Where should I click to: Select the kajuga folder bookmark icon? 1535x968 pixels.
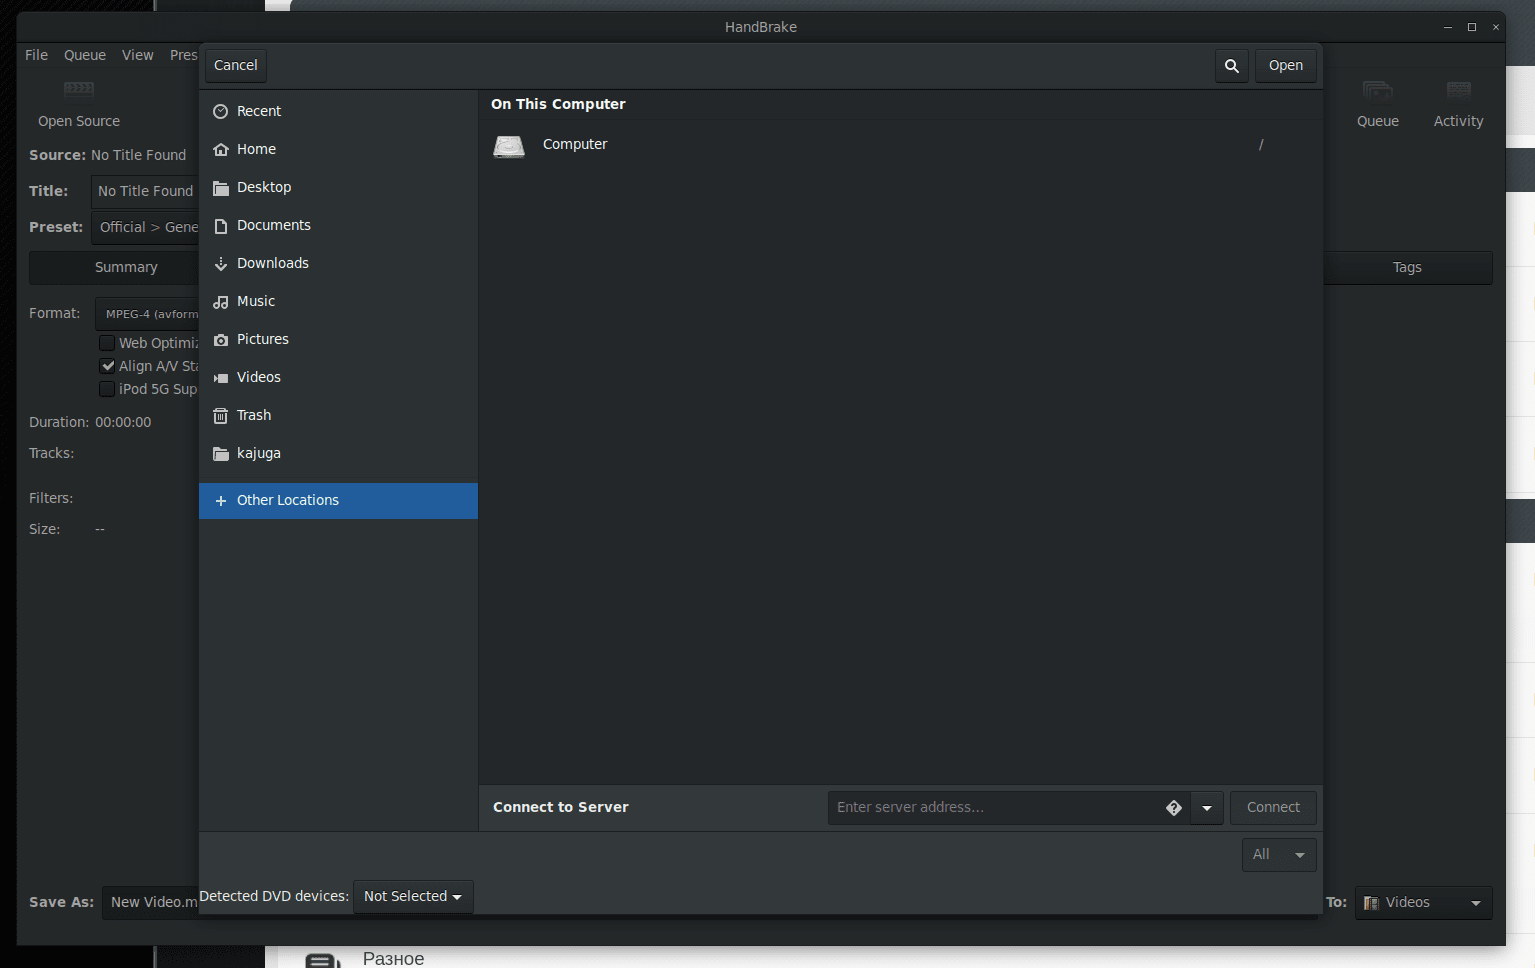[x=221, y=453]
